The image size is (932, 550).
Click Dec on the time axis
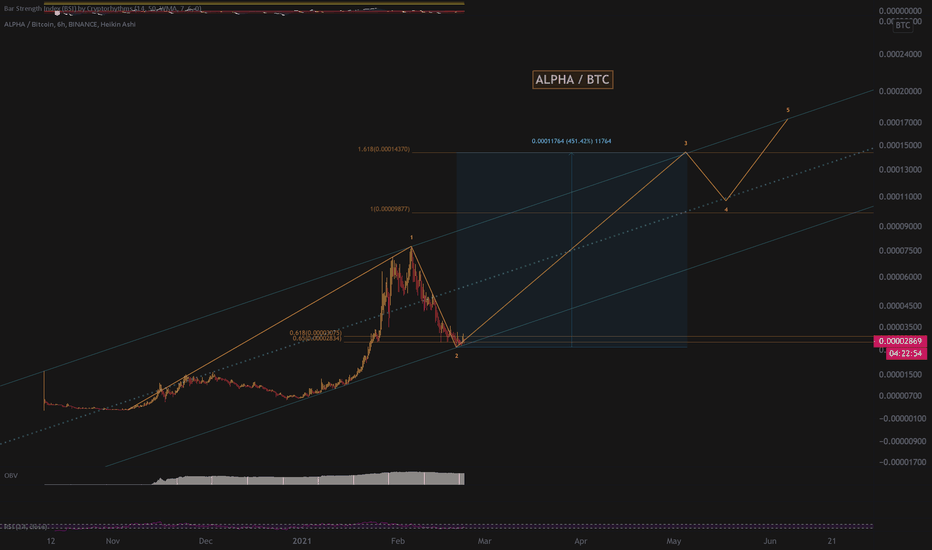206,541
